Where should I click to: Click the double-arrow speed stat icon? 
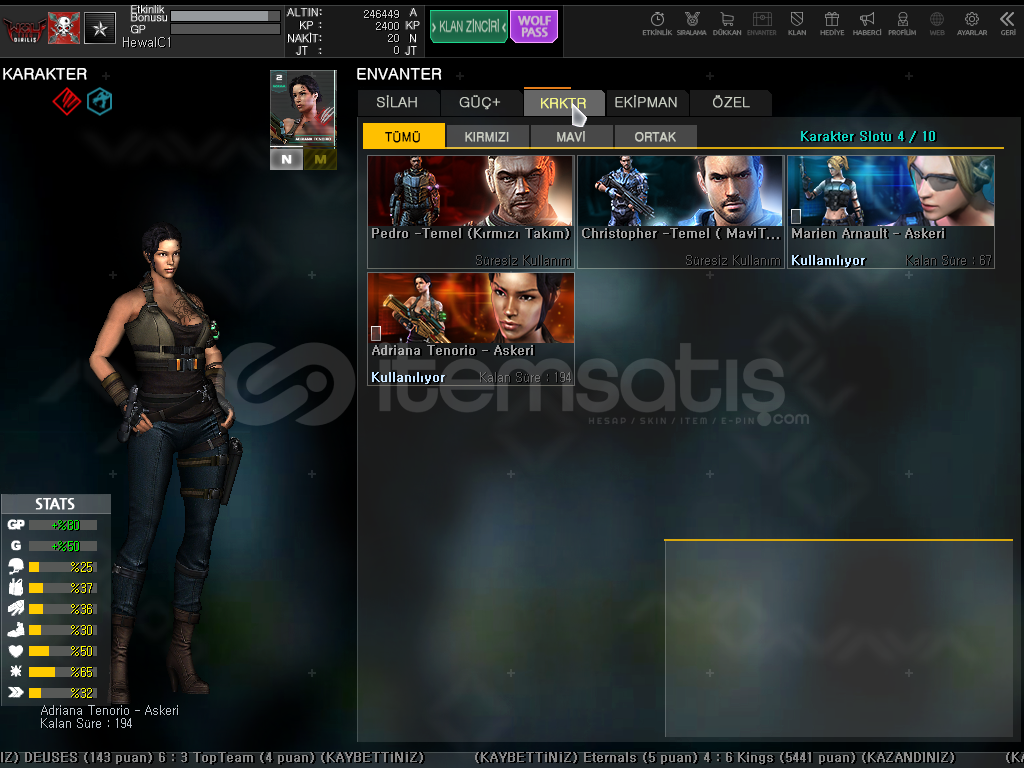[16, 692]
